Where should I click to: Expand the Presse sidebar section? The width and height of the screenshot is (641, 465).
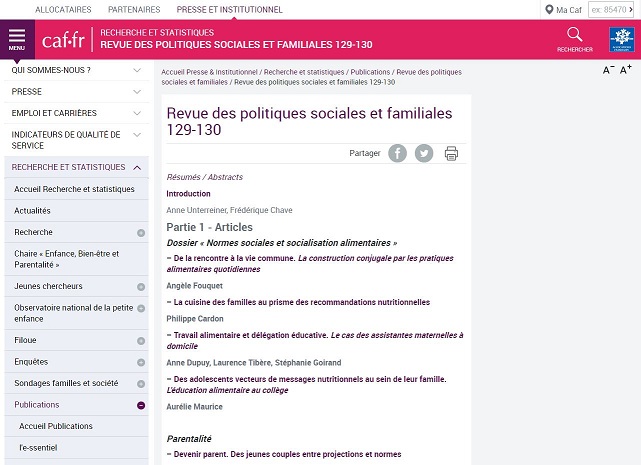137,91
